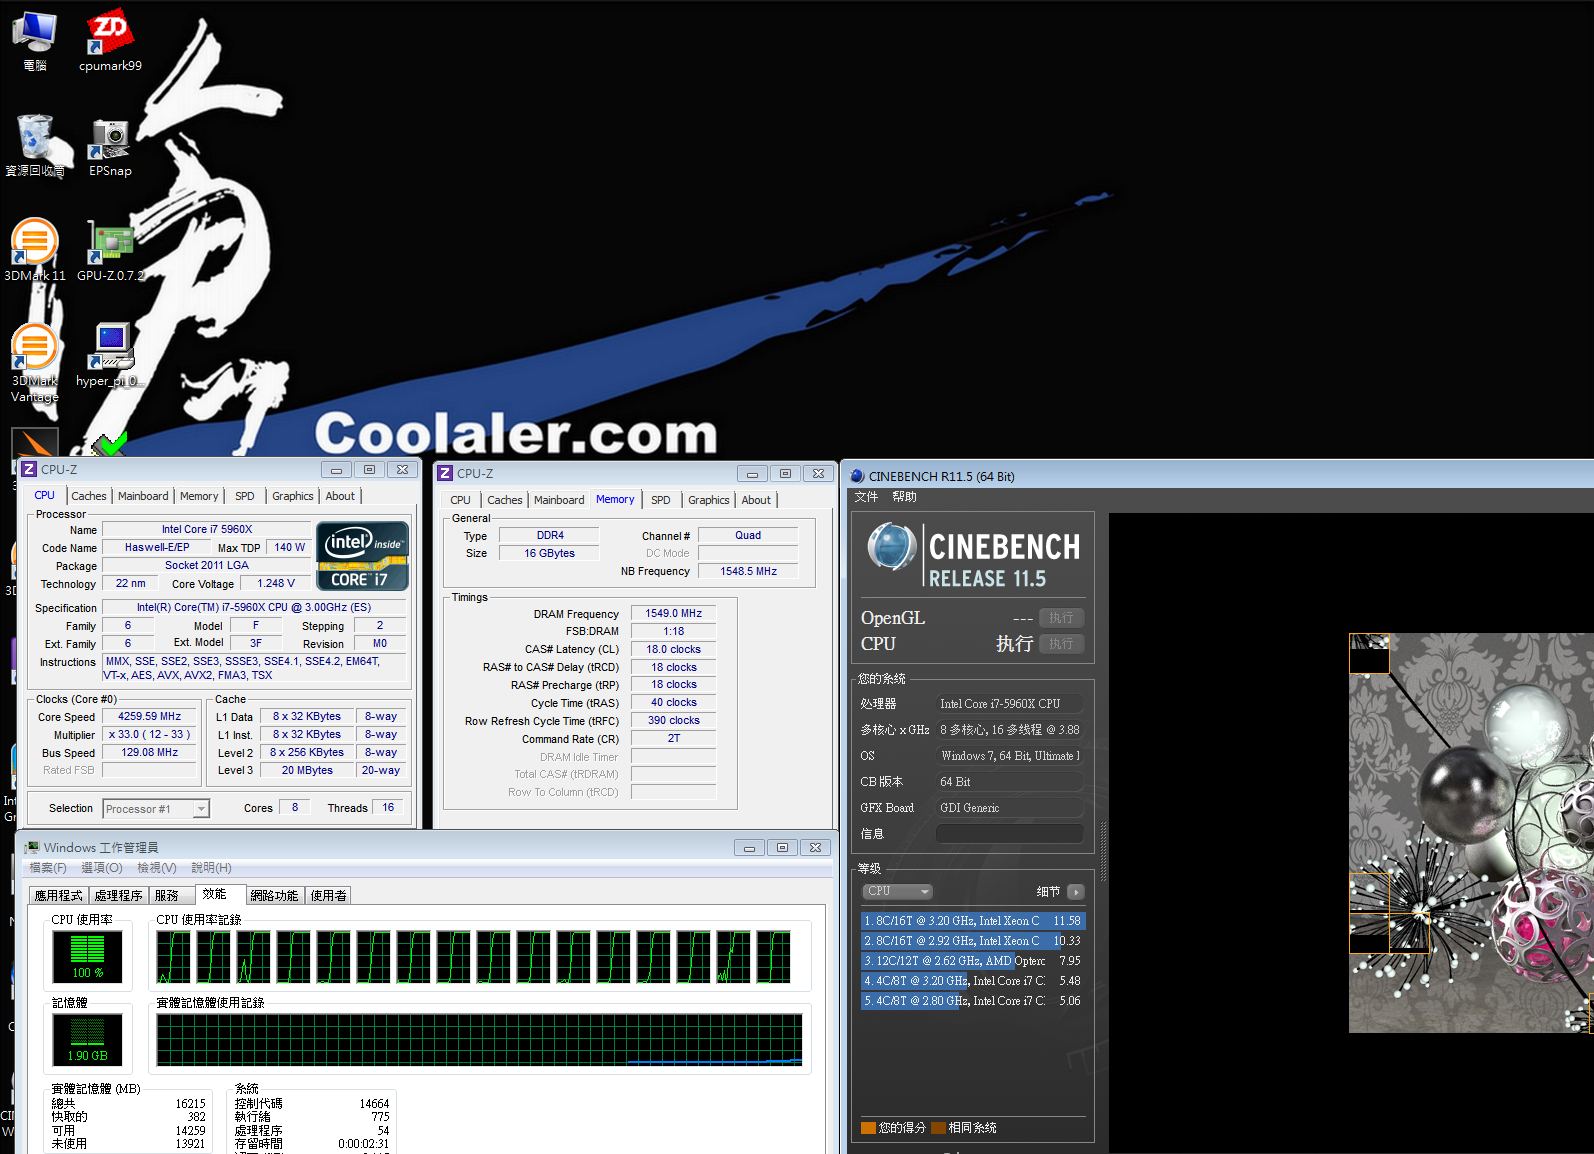The image size is (1594, 1154).
Task: Select ranking row 4 Core i7 5.48
Action: (x=972, y=981)
